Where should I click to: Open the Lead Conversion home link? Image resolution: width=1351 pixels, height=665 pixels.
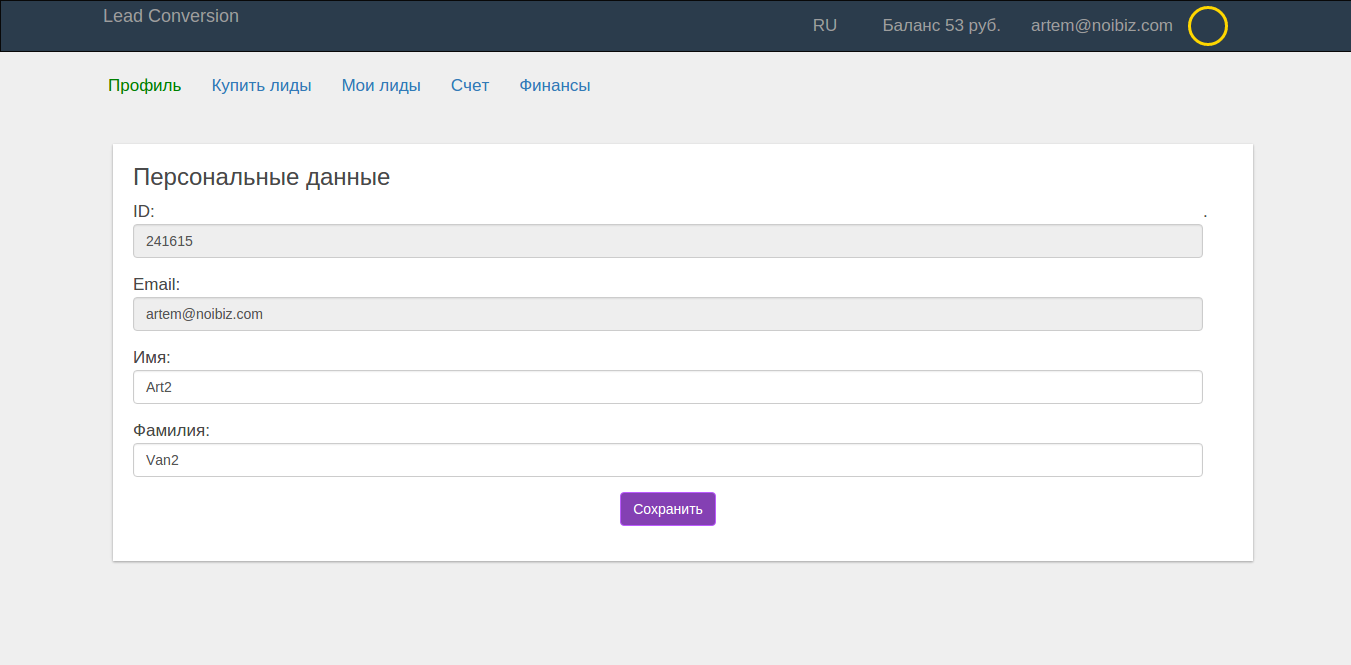pyautogui.click(x=171, y=16)
